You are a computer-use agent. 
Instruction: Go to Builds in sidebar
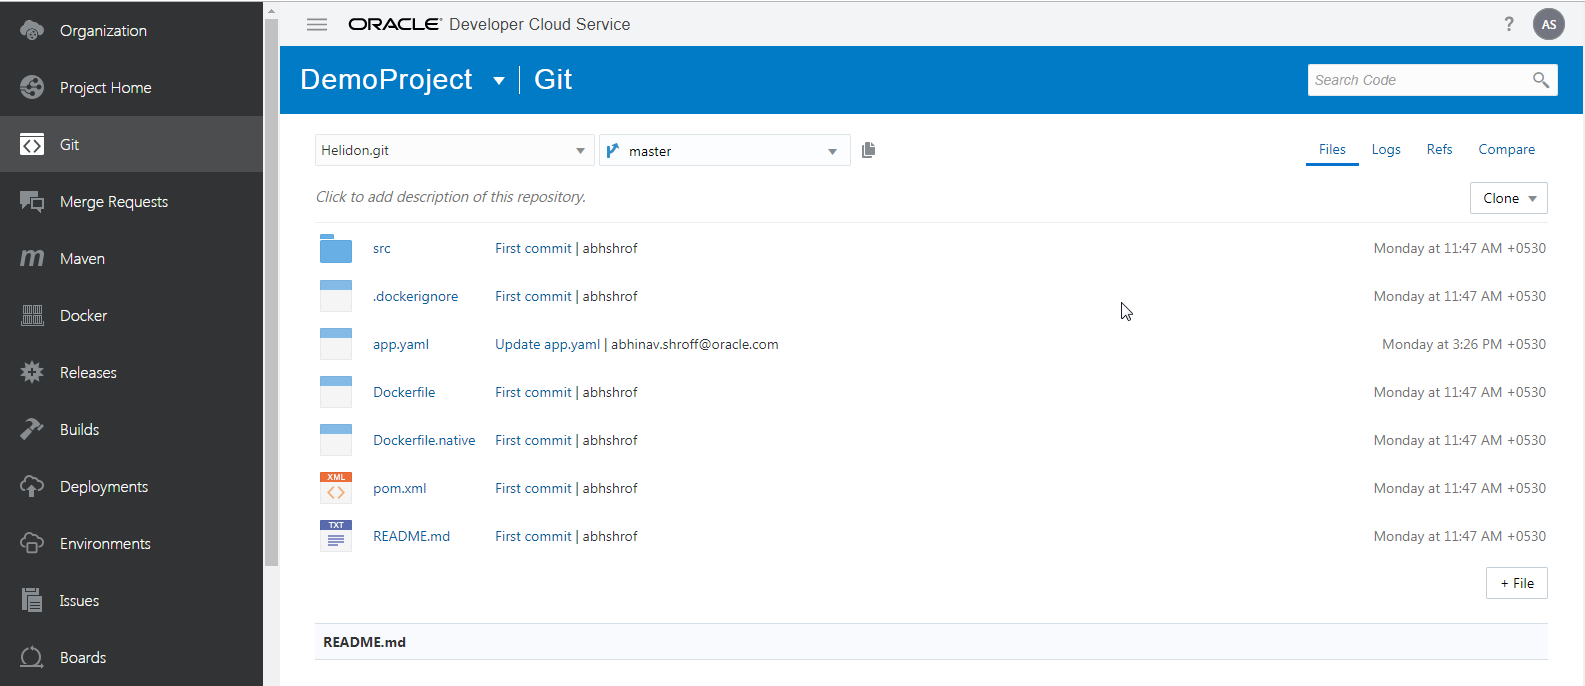coord(79,430)
